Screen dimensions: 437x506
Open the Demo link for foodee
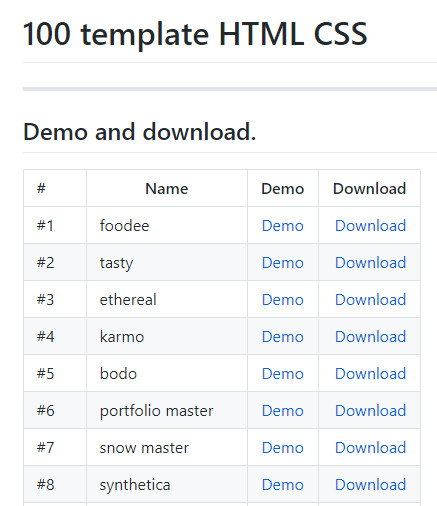coord(283,226)
